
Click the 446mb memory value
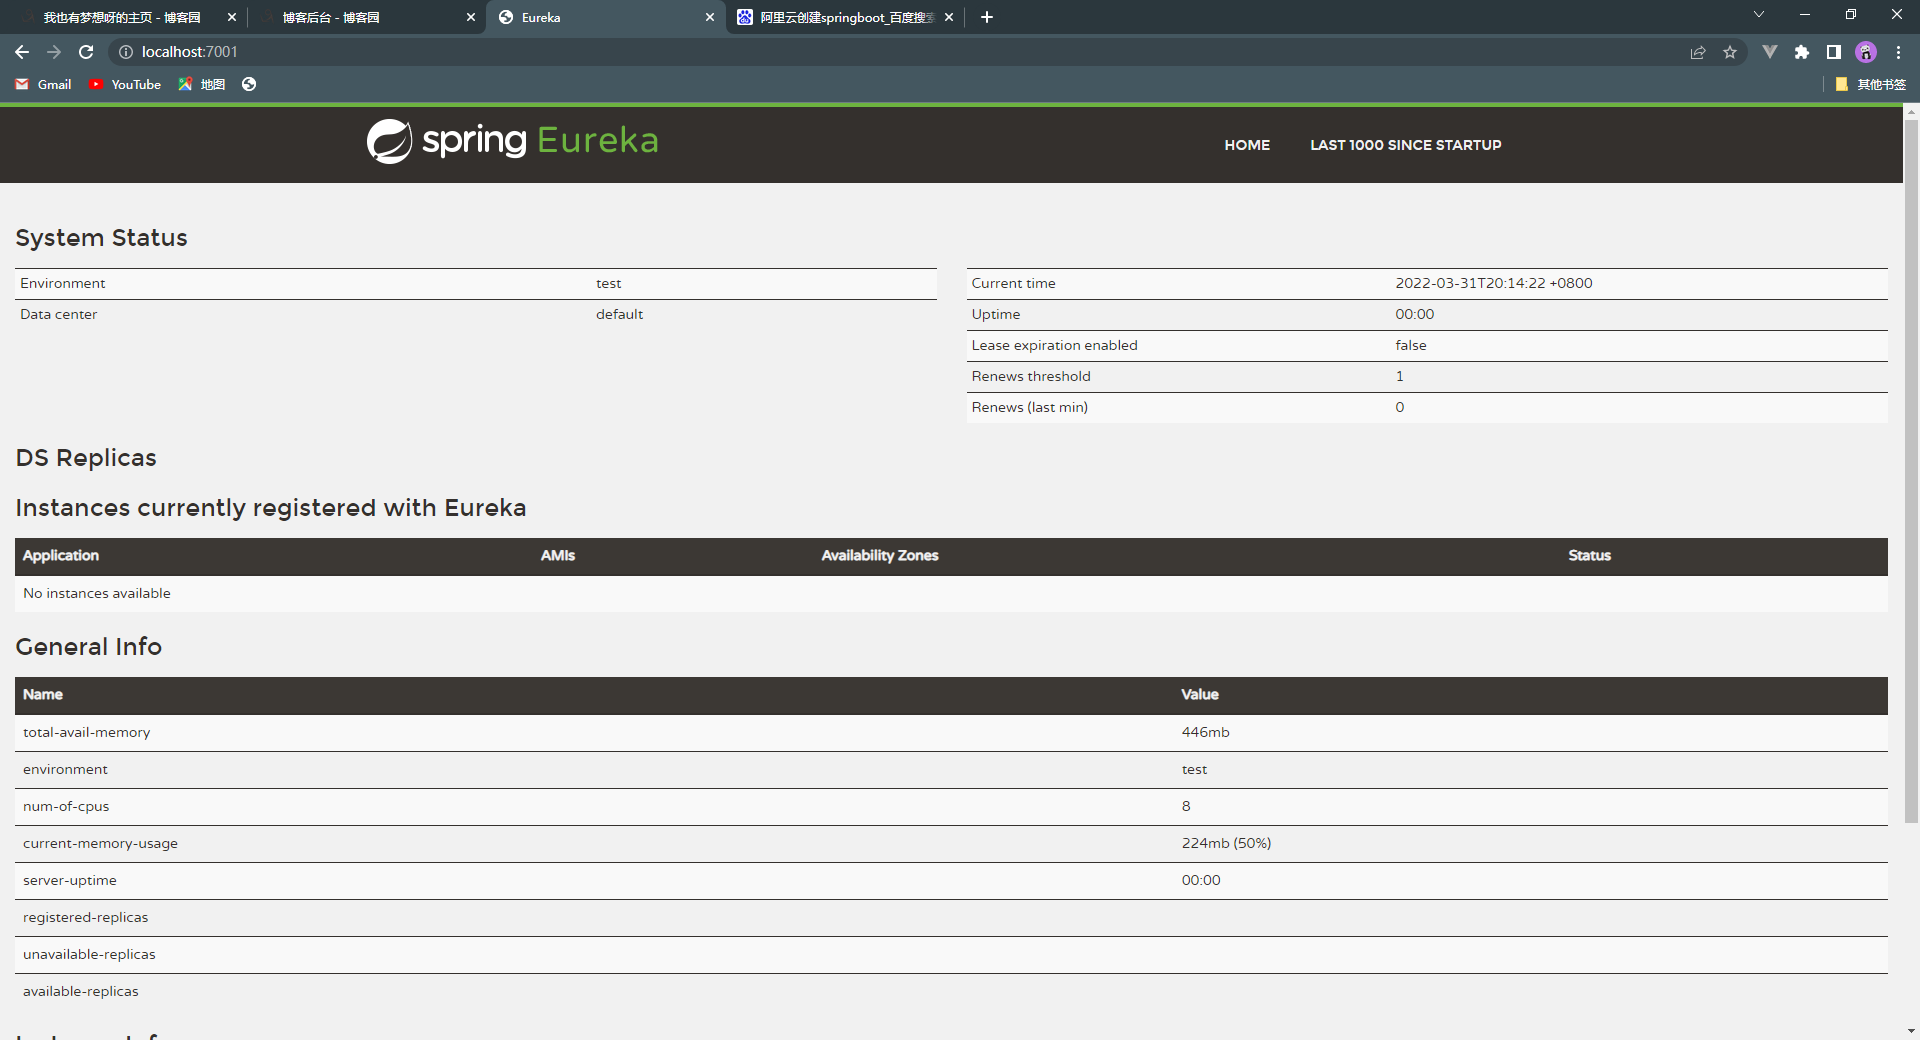(x=1206, y=733)
